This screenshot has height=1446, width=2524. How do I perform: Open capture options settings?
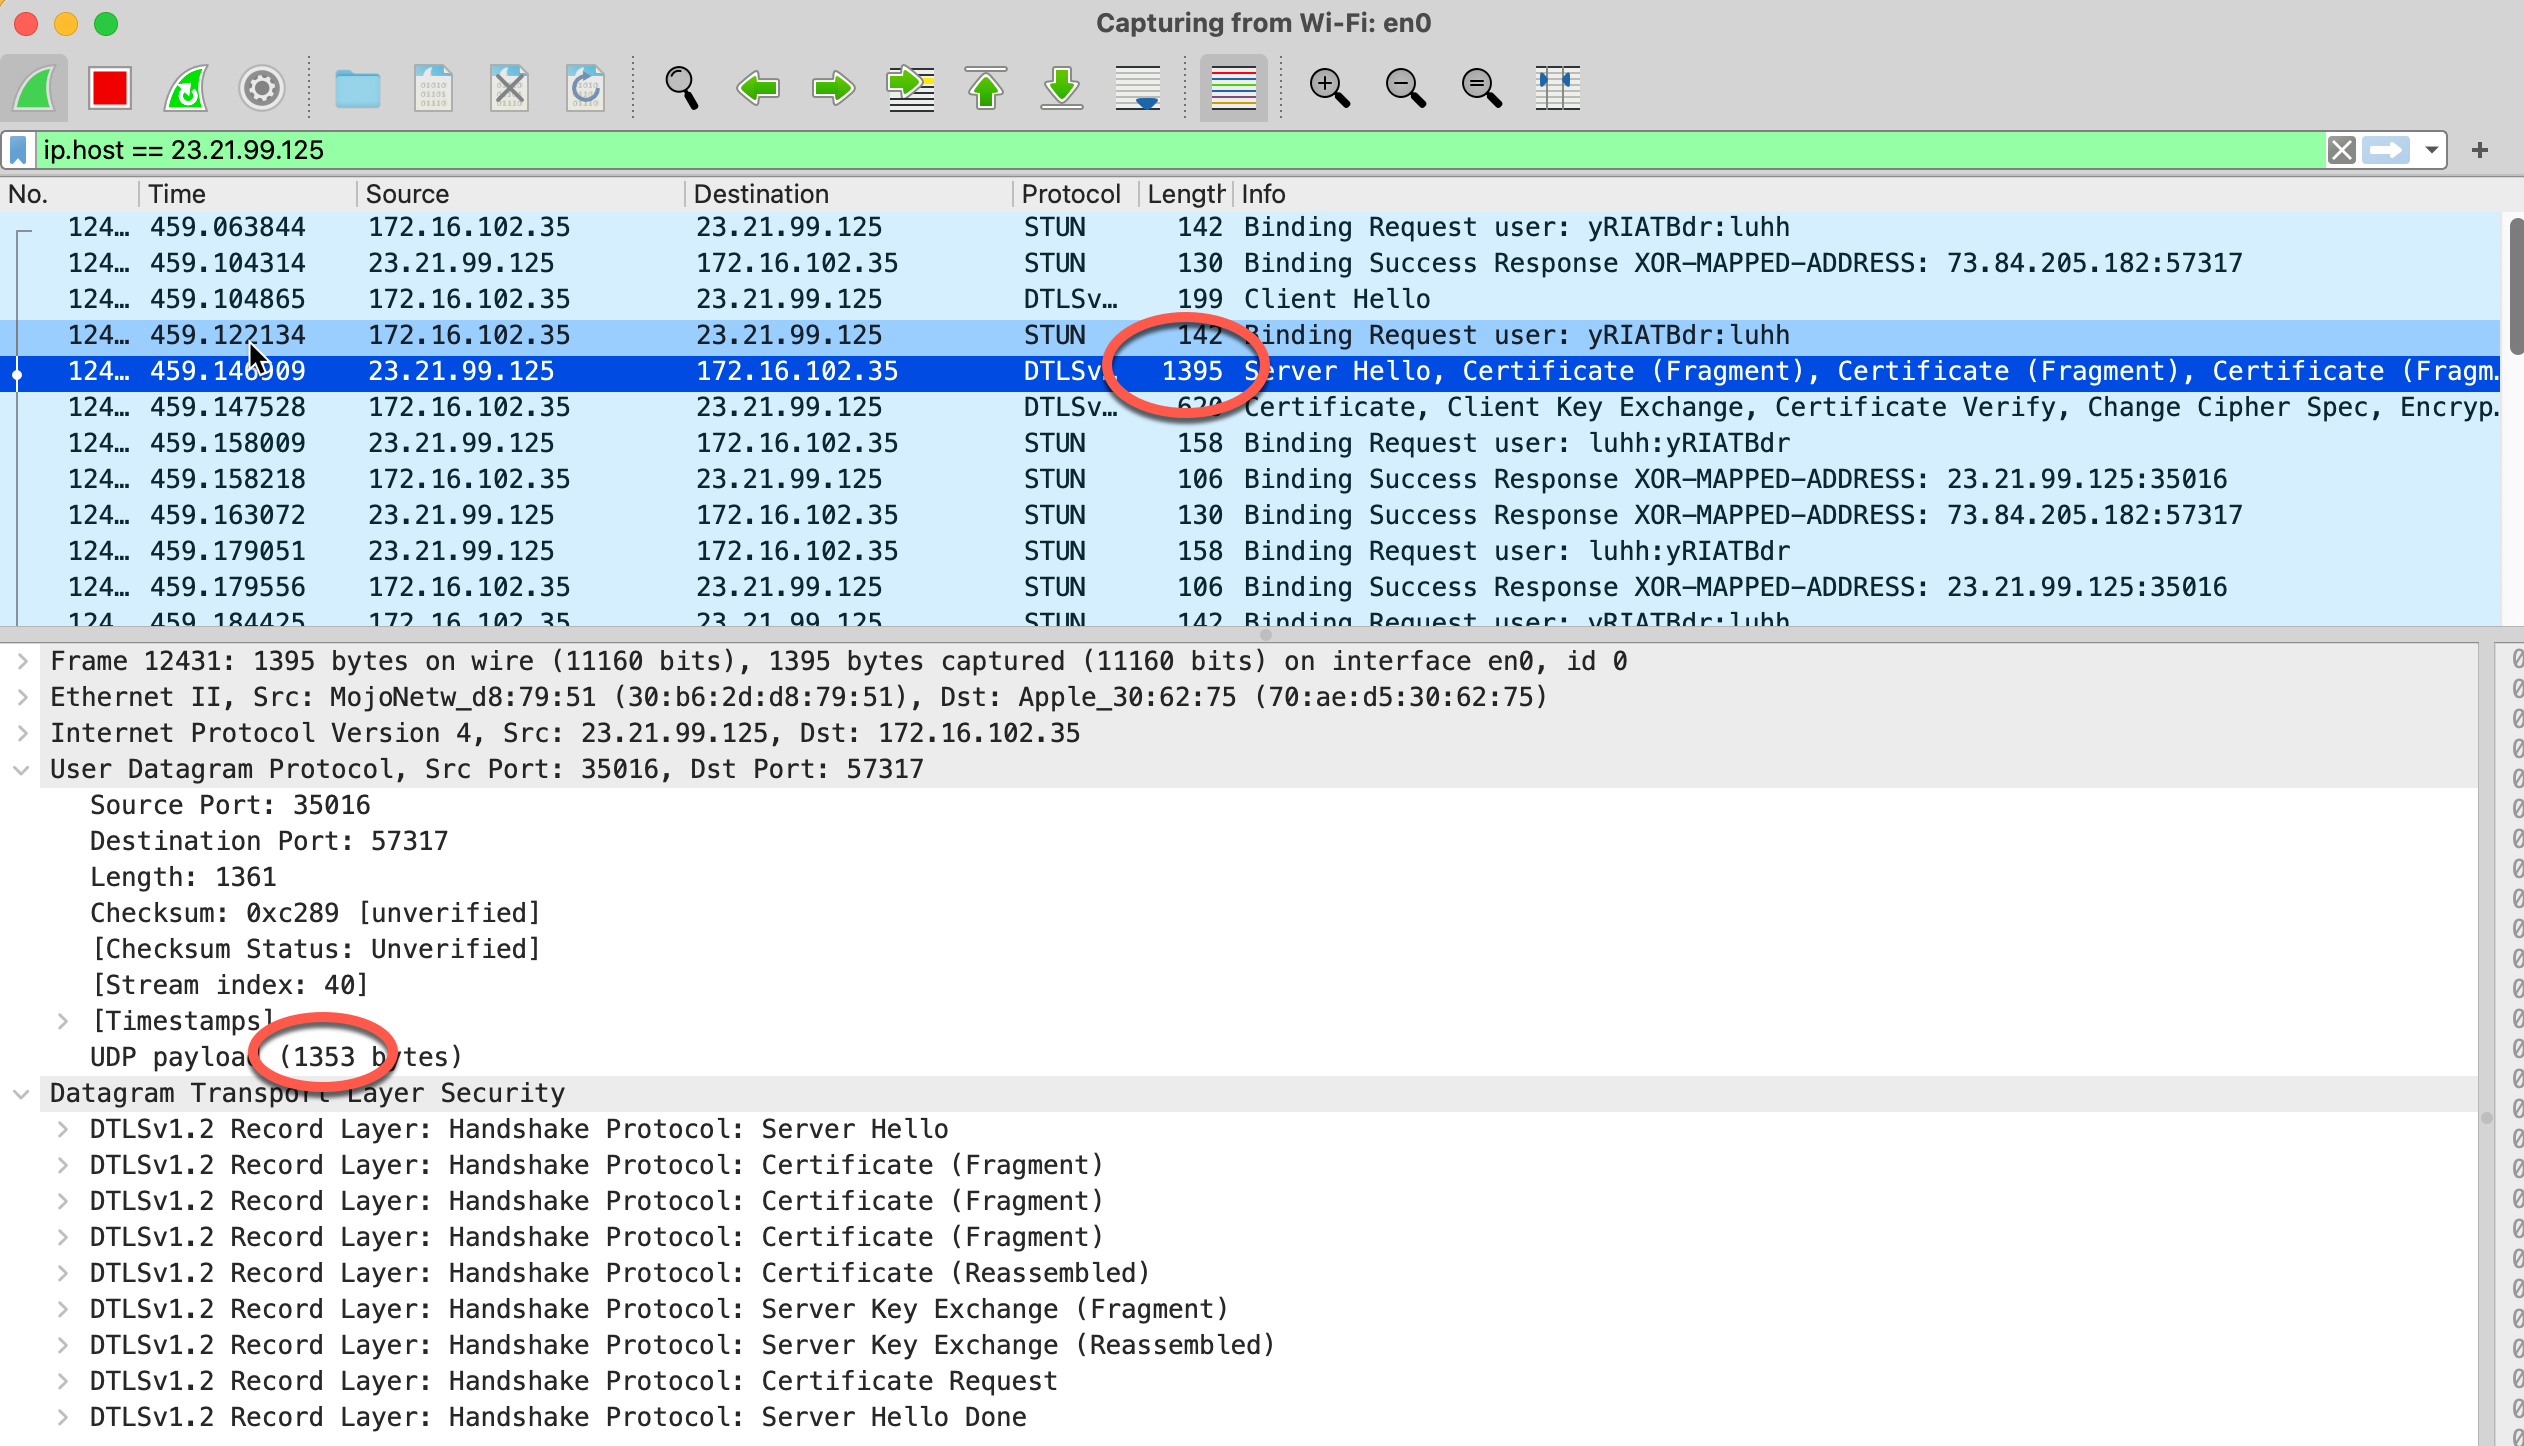tap(261, 88)
